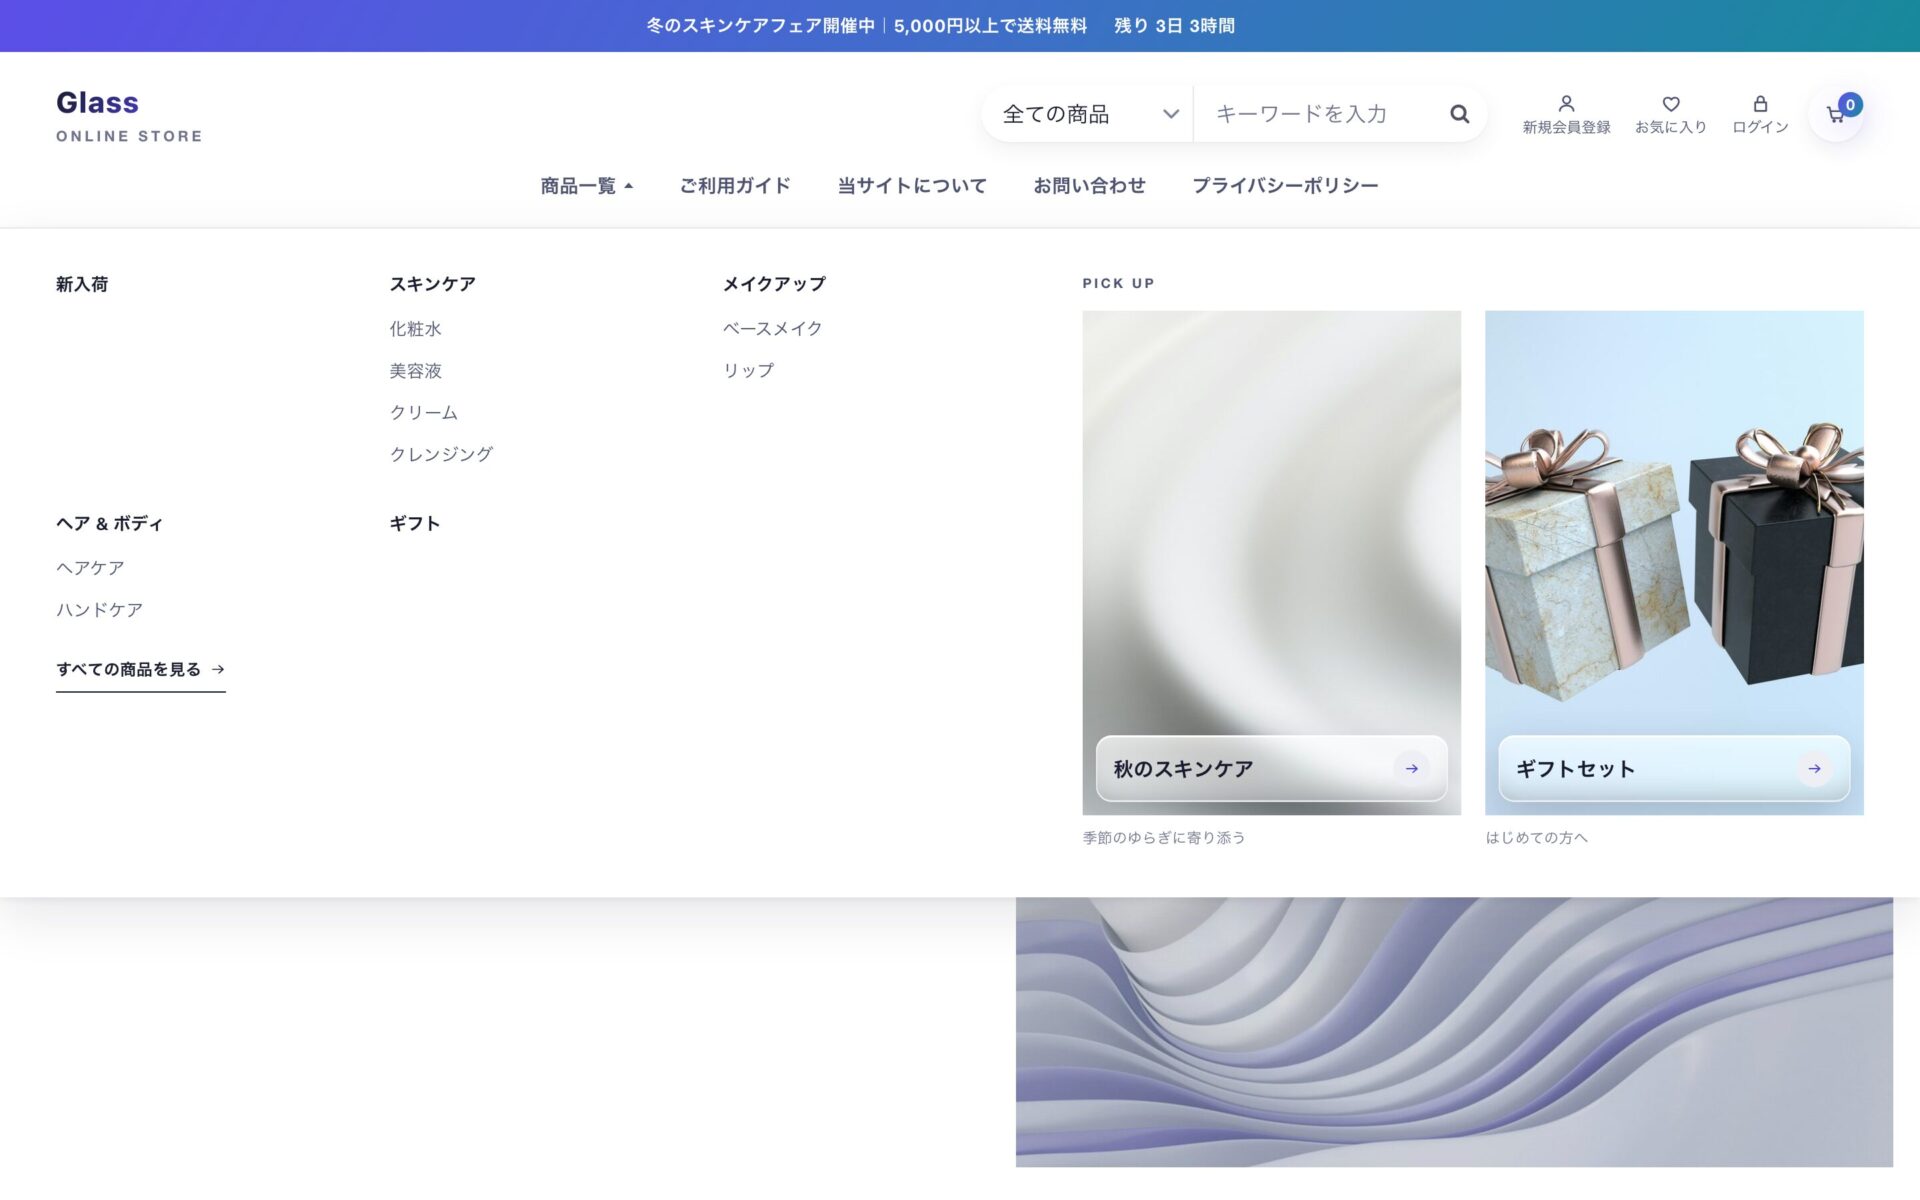
Task: Open the 当サイトについて menu item
Action: pyautogui.click(x=912, y=186)
